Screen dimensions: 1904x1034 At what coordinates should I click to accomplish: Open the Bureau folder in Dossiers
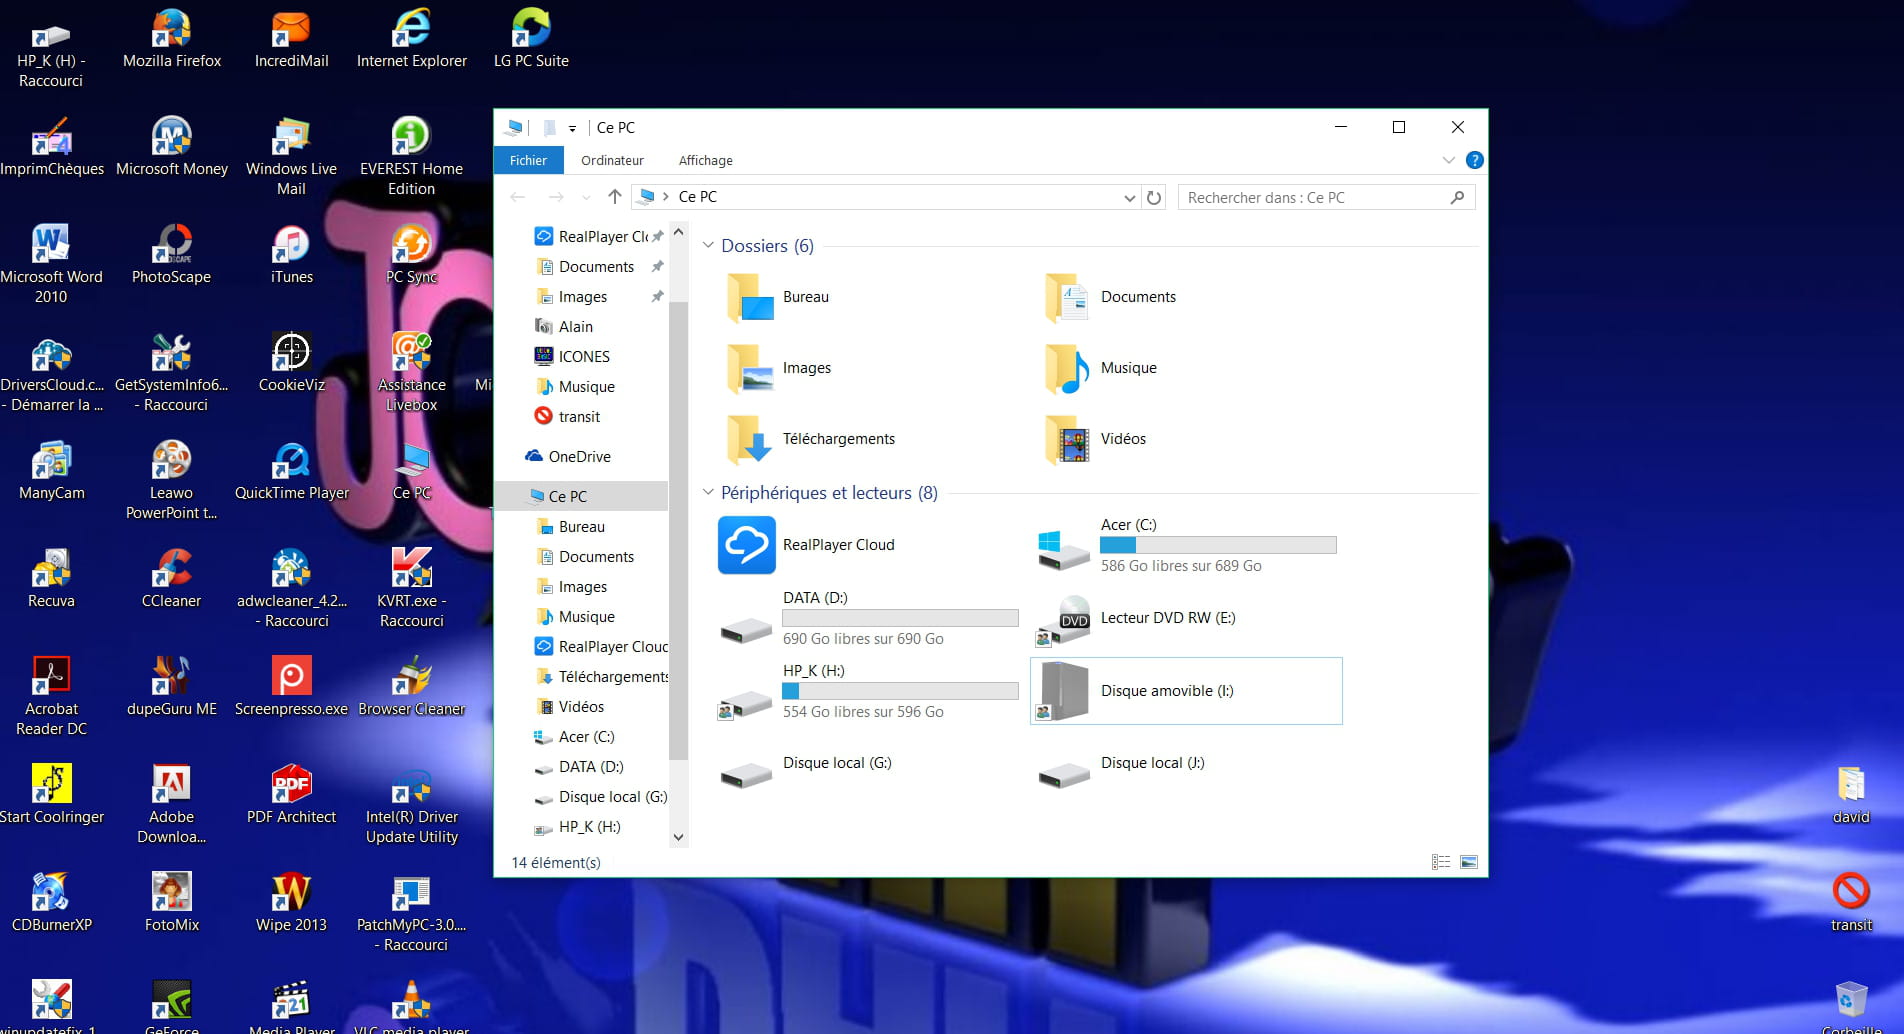pos(778,297)
